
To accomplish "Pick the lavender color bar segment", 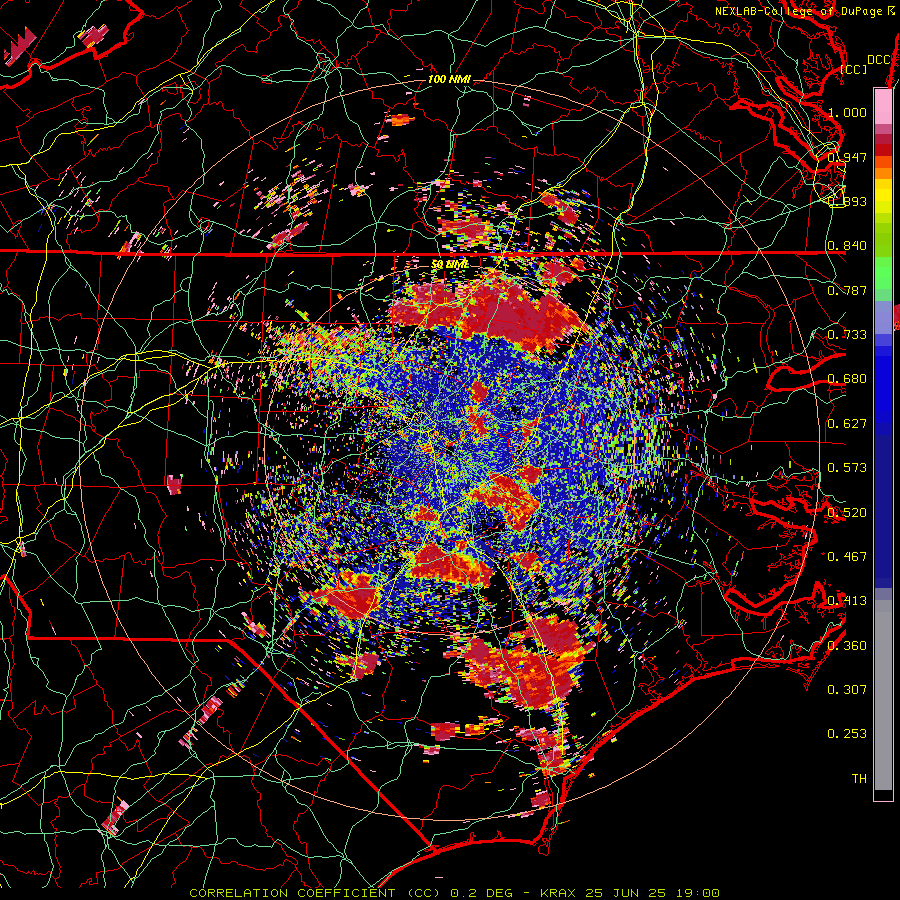I will pos(883,317).
